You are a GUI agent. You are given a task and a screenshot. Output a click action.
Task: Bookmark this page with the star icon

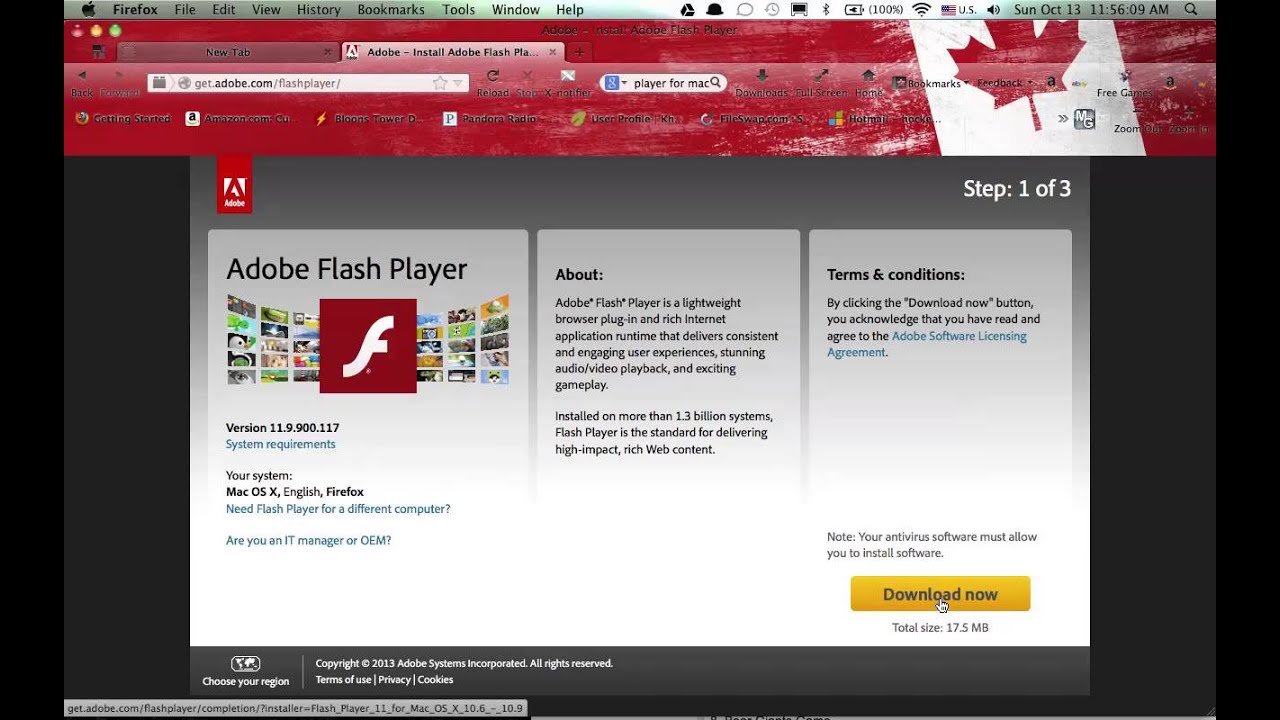440,83
